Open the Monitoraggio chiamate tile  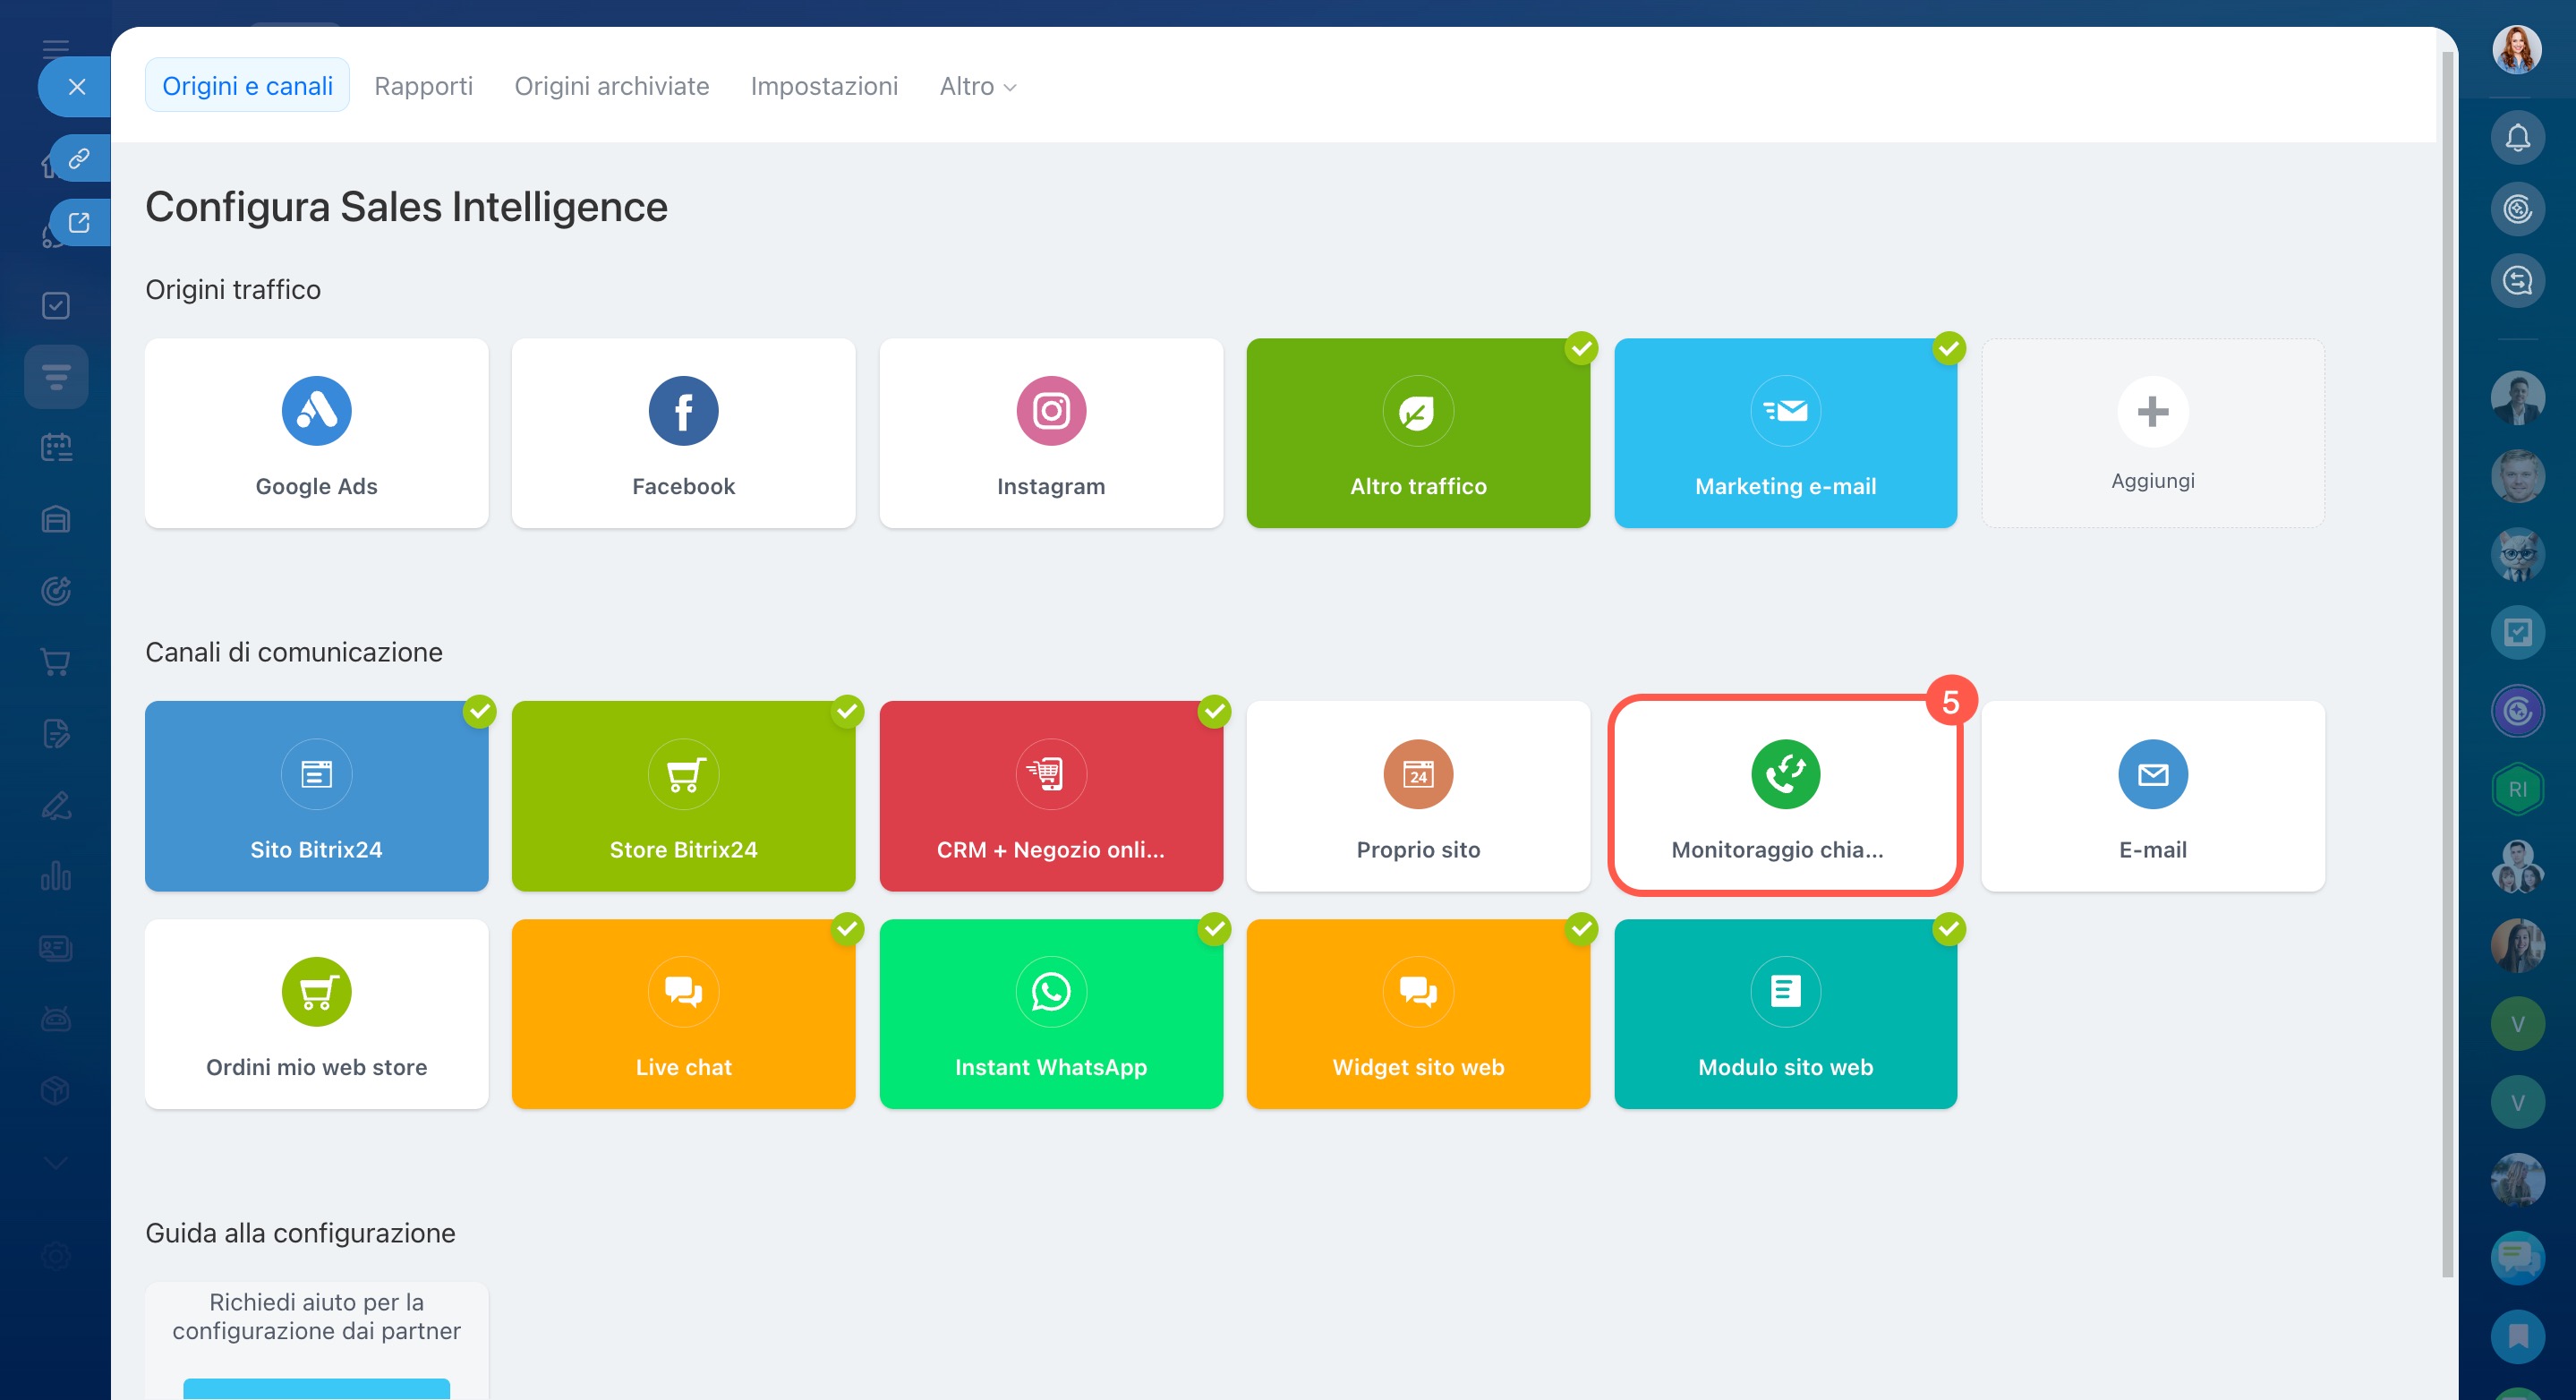click(1784, 796)
